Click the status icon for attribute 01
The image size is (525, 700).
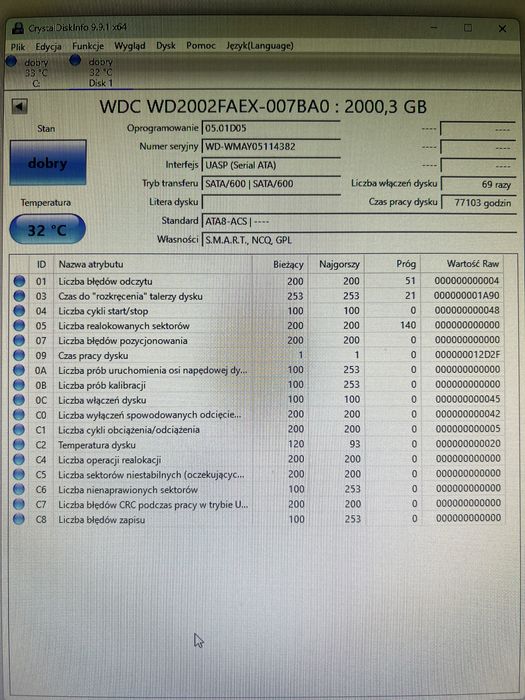coord(19,281)
